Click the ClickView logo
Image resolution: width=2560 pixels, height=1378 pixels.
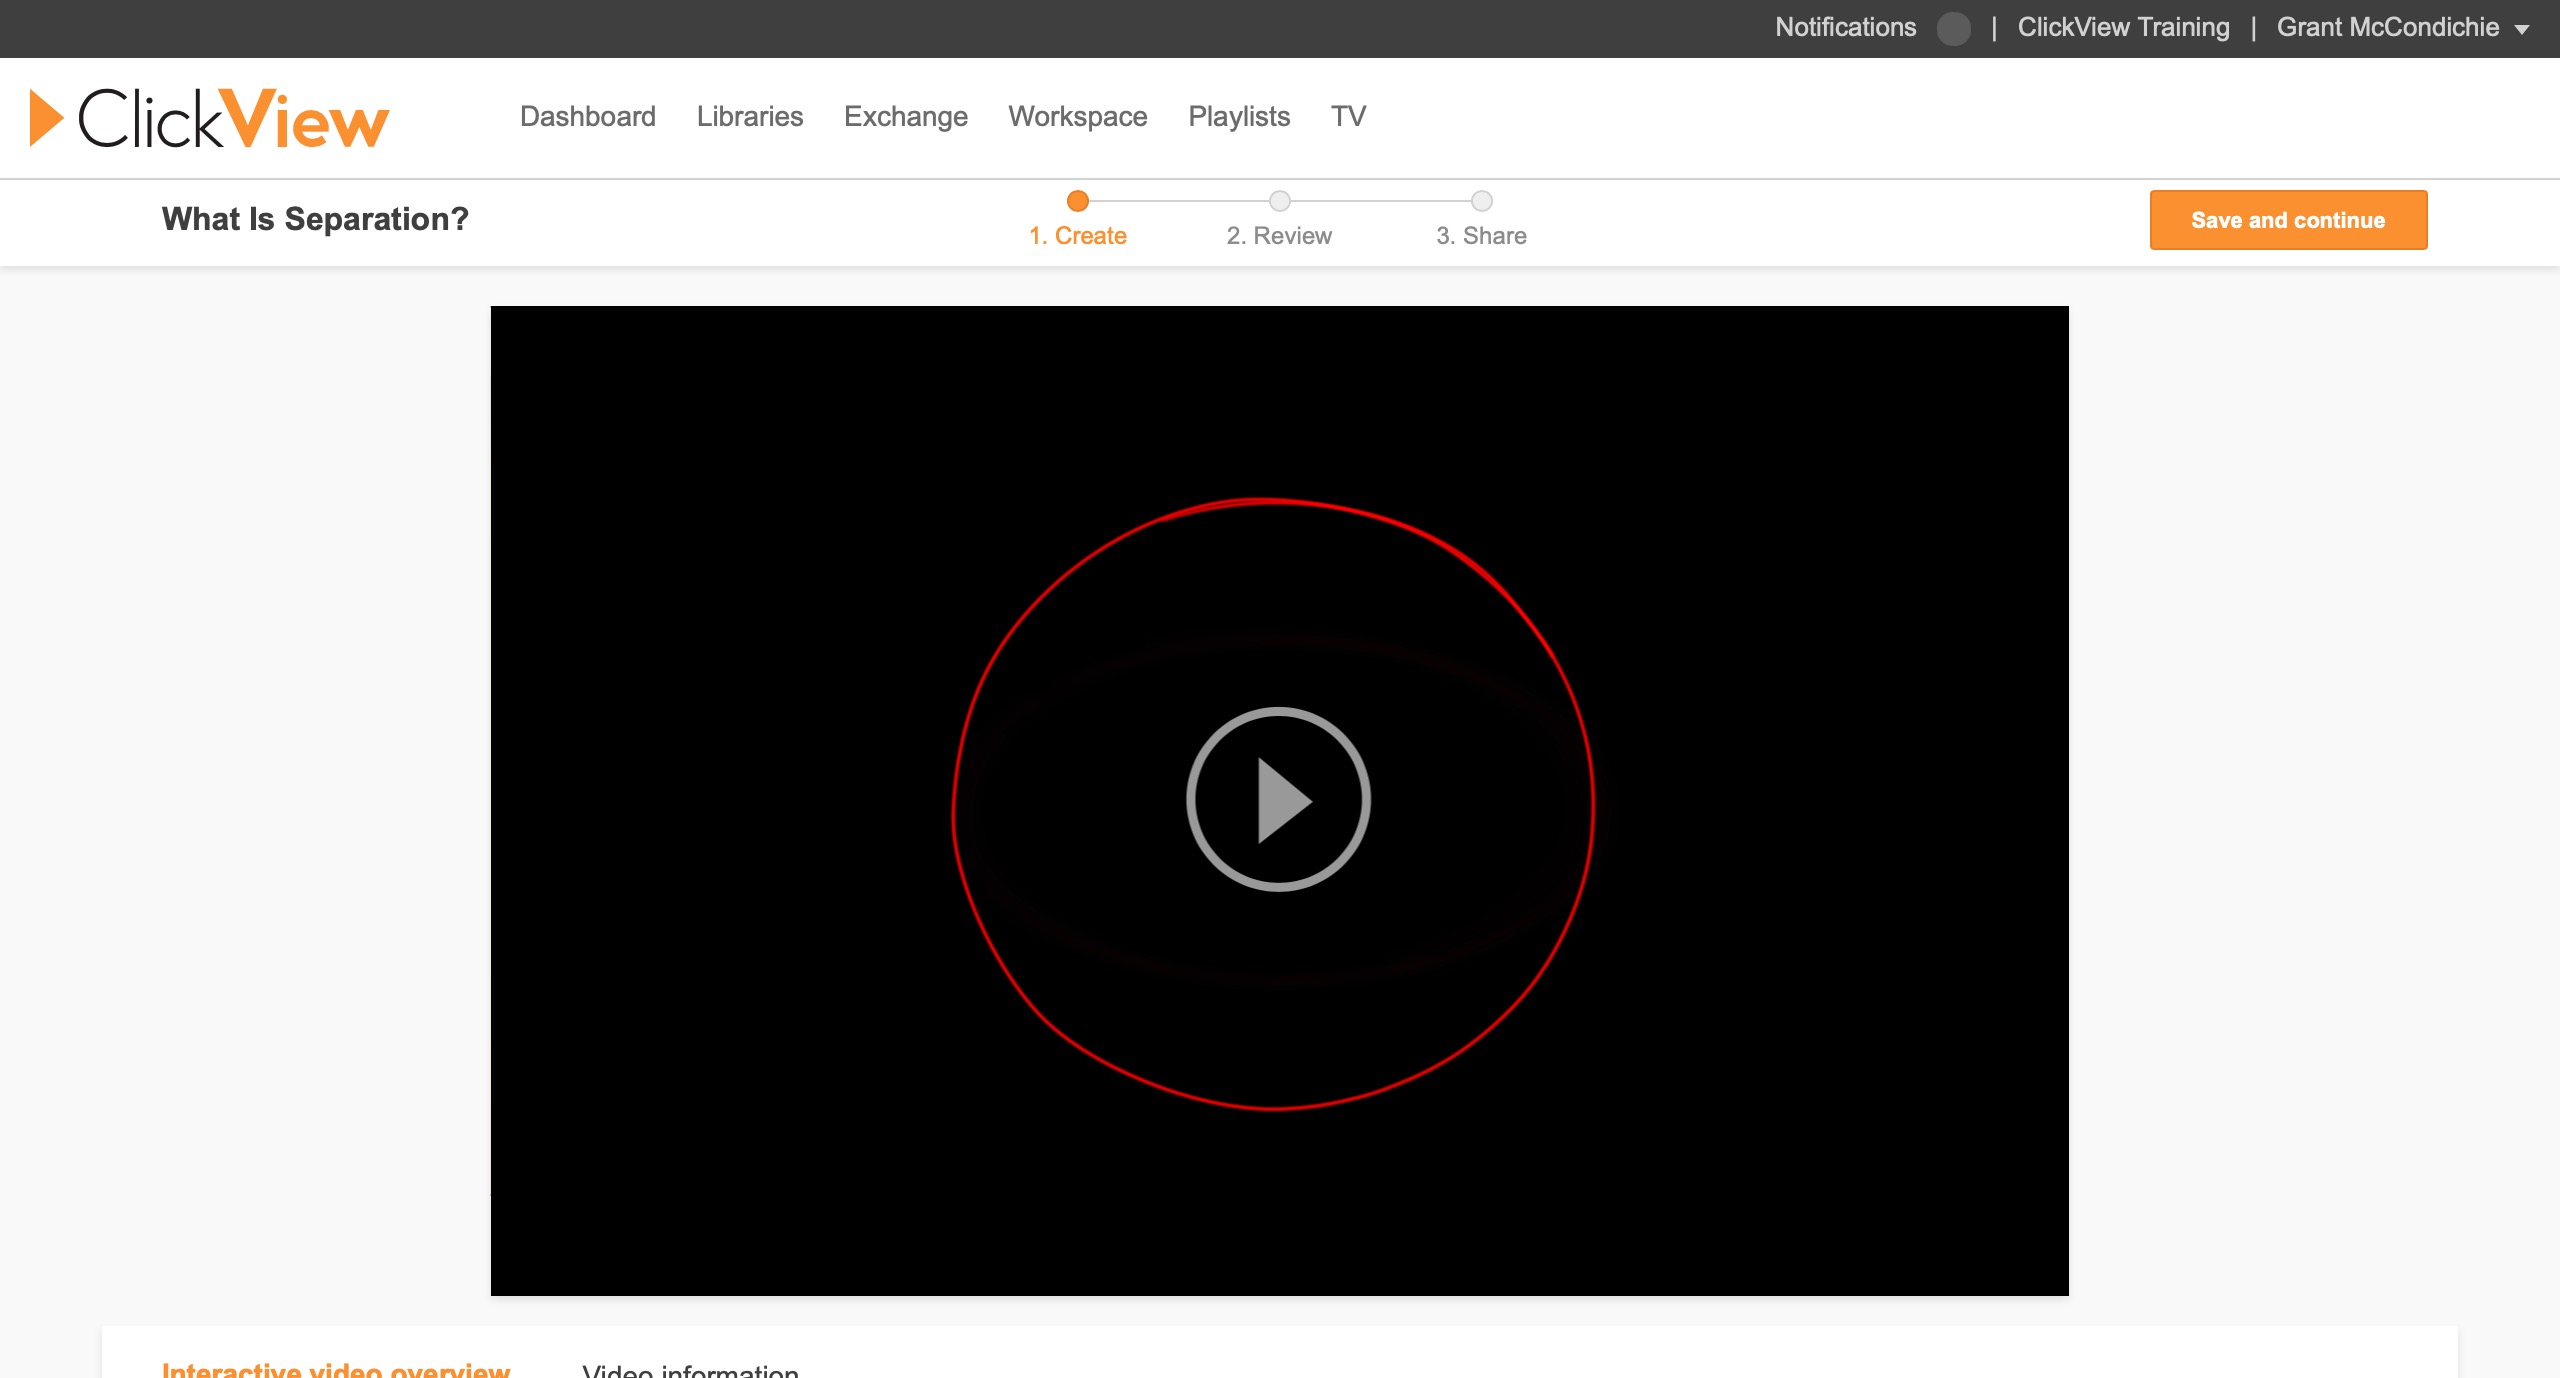[x=210, y=118]
